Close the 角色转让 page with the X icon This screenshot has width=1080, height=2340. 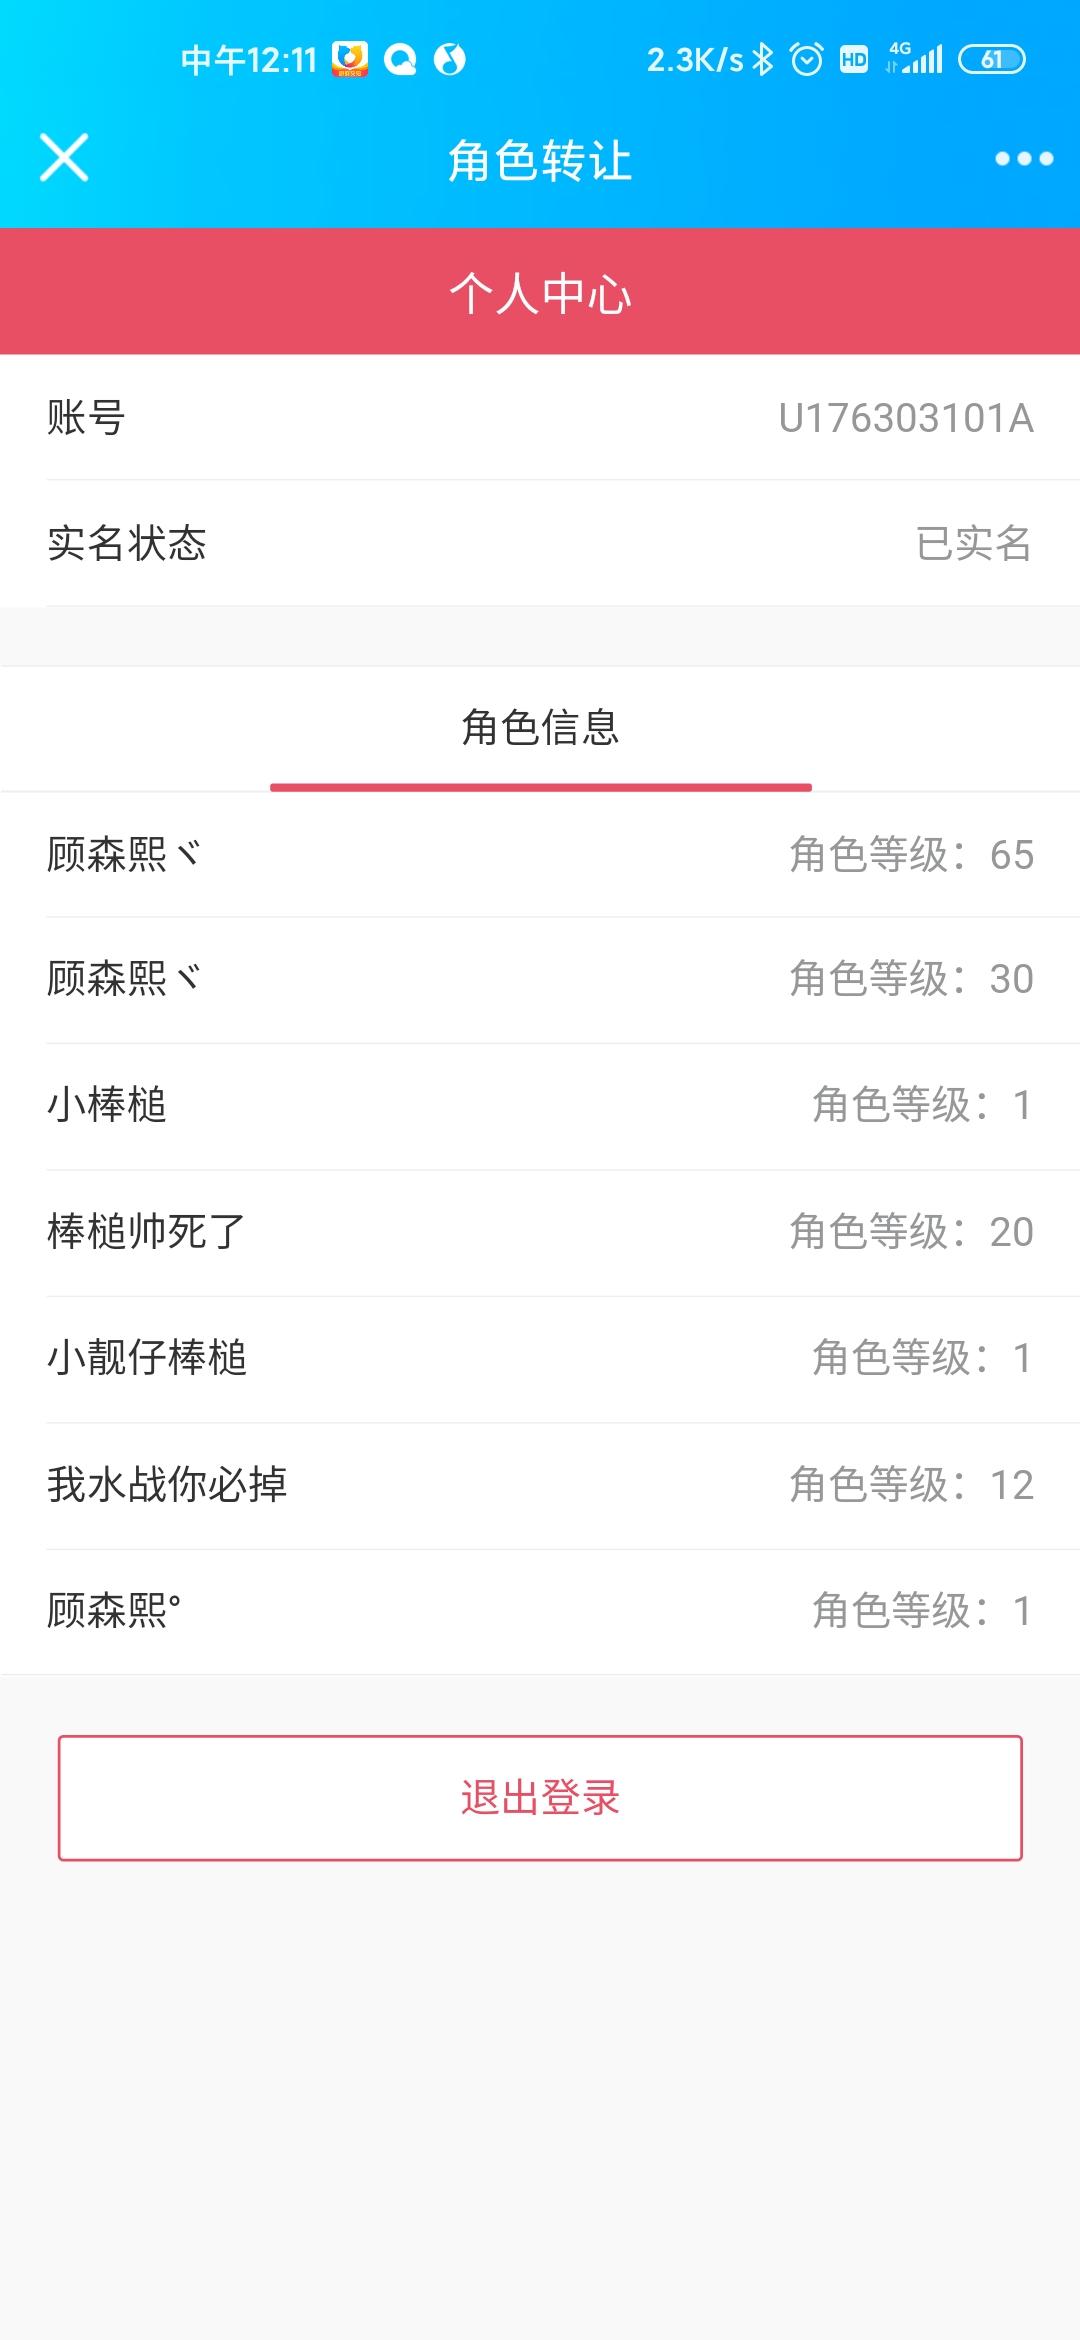pyautogui.click(x=64, y=158)
